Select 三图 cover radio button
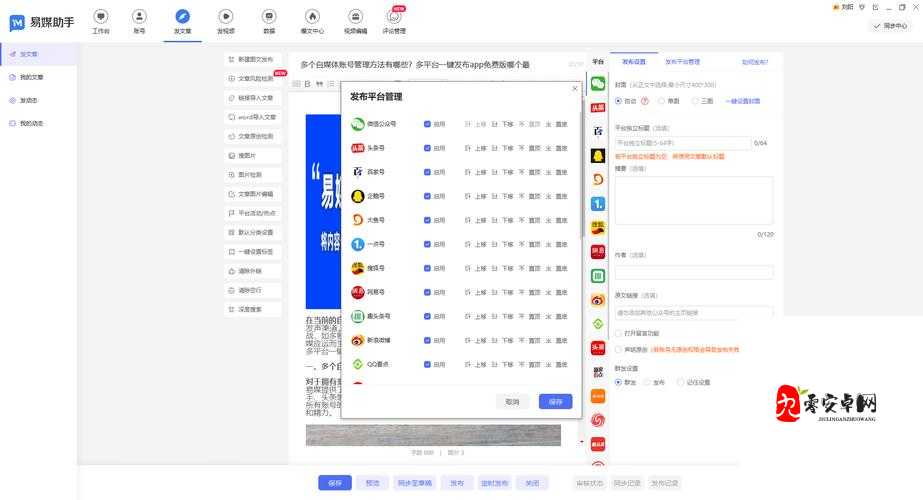The width and height of the screenshot is (923, 500). [695, 101]
